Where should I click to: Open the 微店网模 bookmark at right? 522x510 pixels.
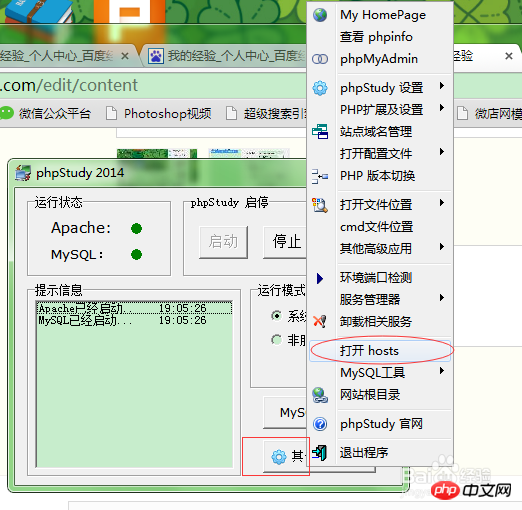(489, 114)
